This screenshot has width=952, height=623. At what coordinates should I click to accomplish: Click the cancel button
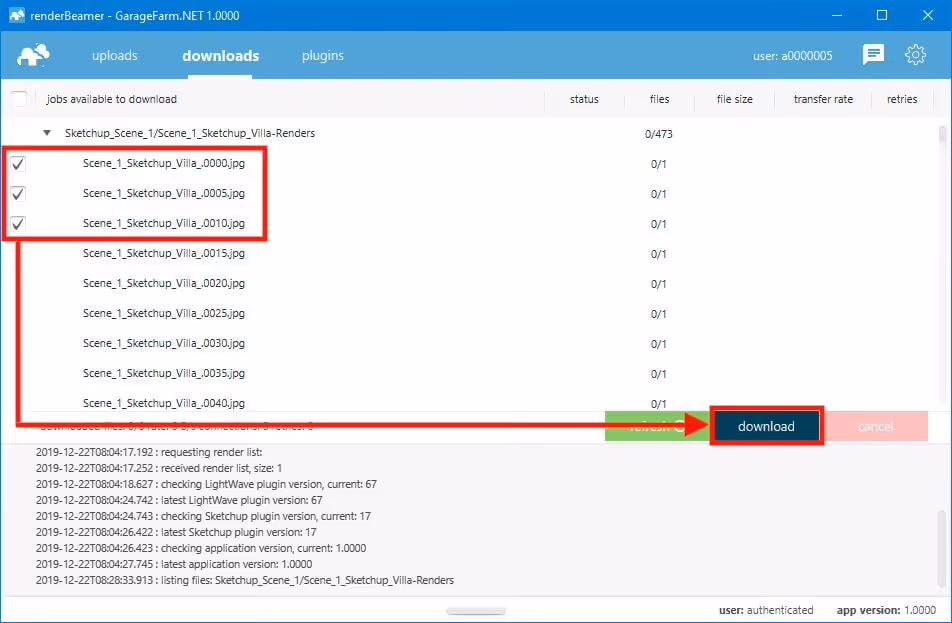pyautogui.click(x=875, y=426)
